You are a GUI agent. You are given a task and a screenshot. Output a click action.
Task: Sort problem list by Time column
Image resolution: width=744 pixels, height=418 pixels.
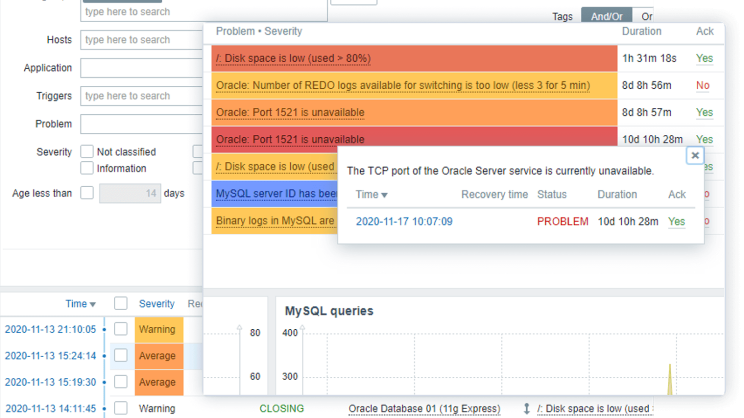click(80, 304)
